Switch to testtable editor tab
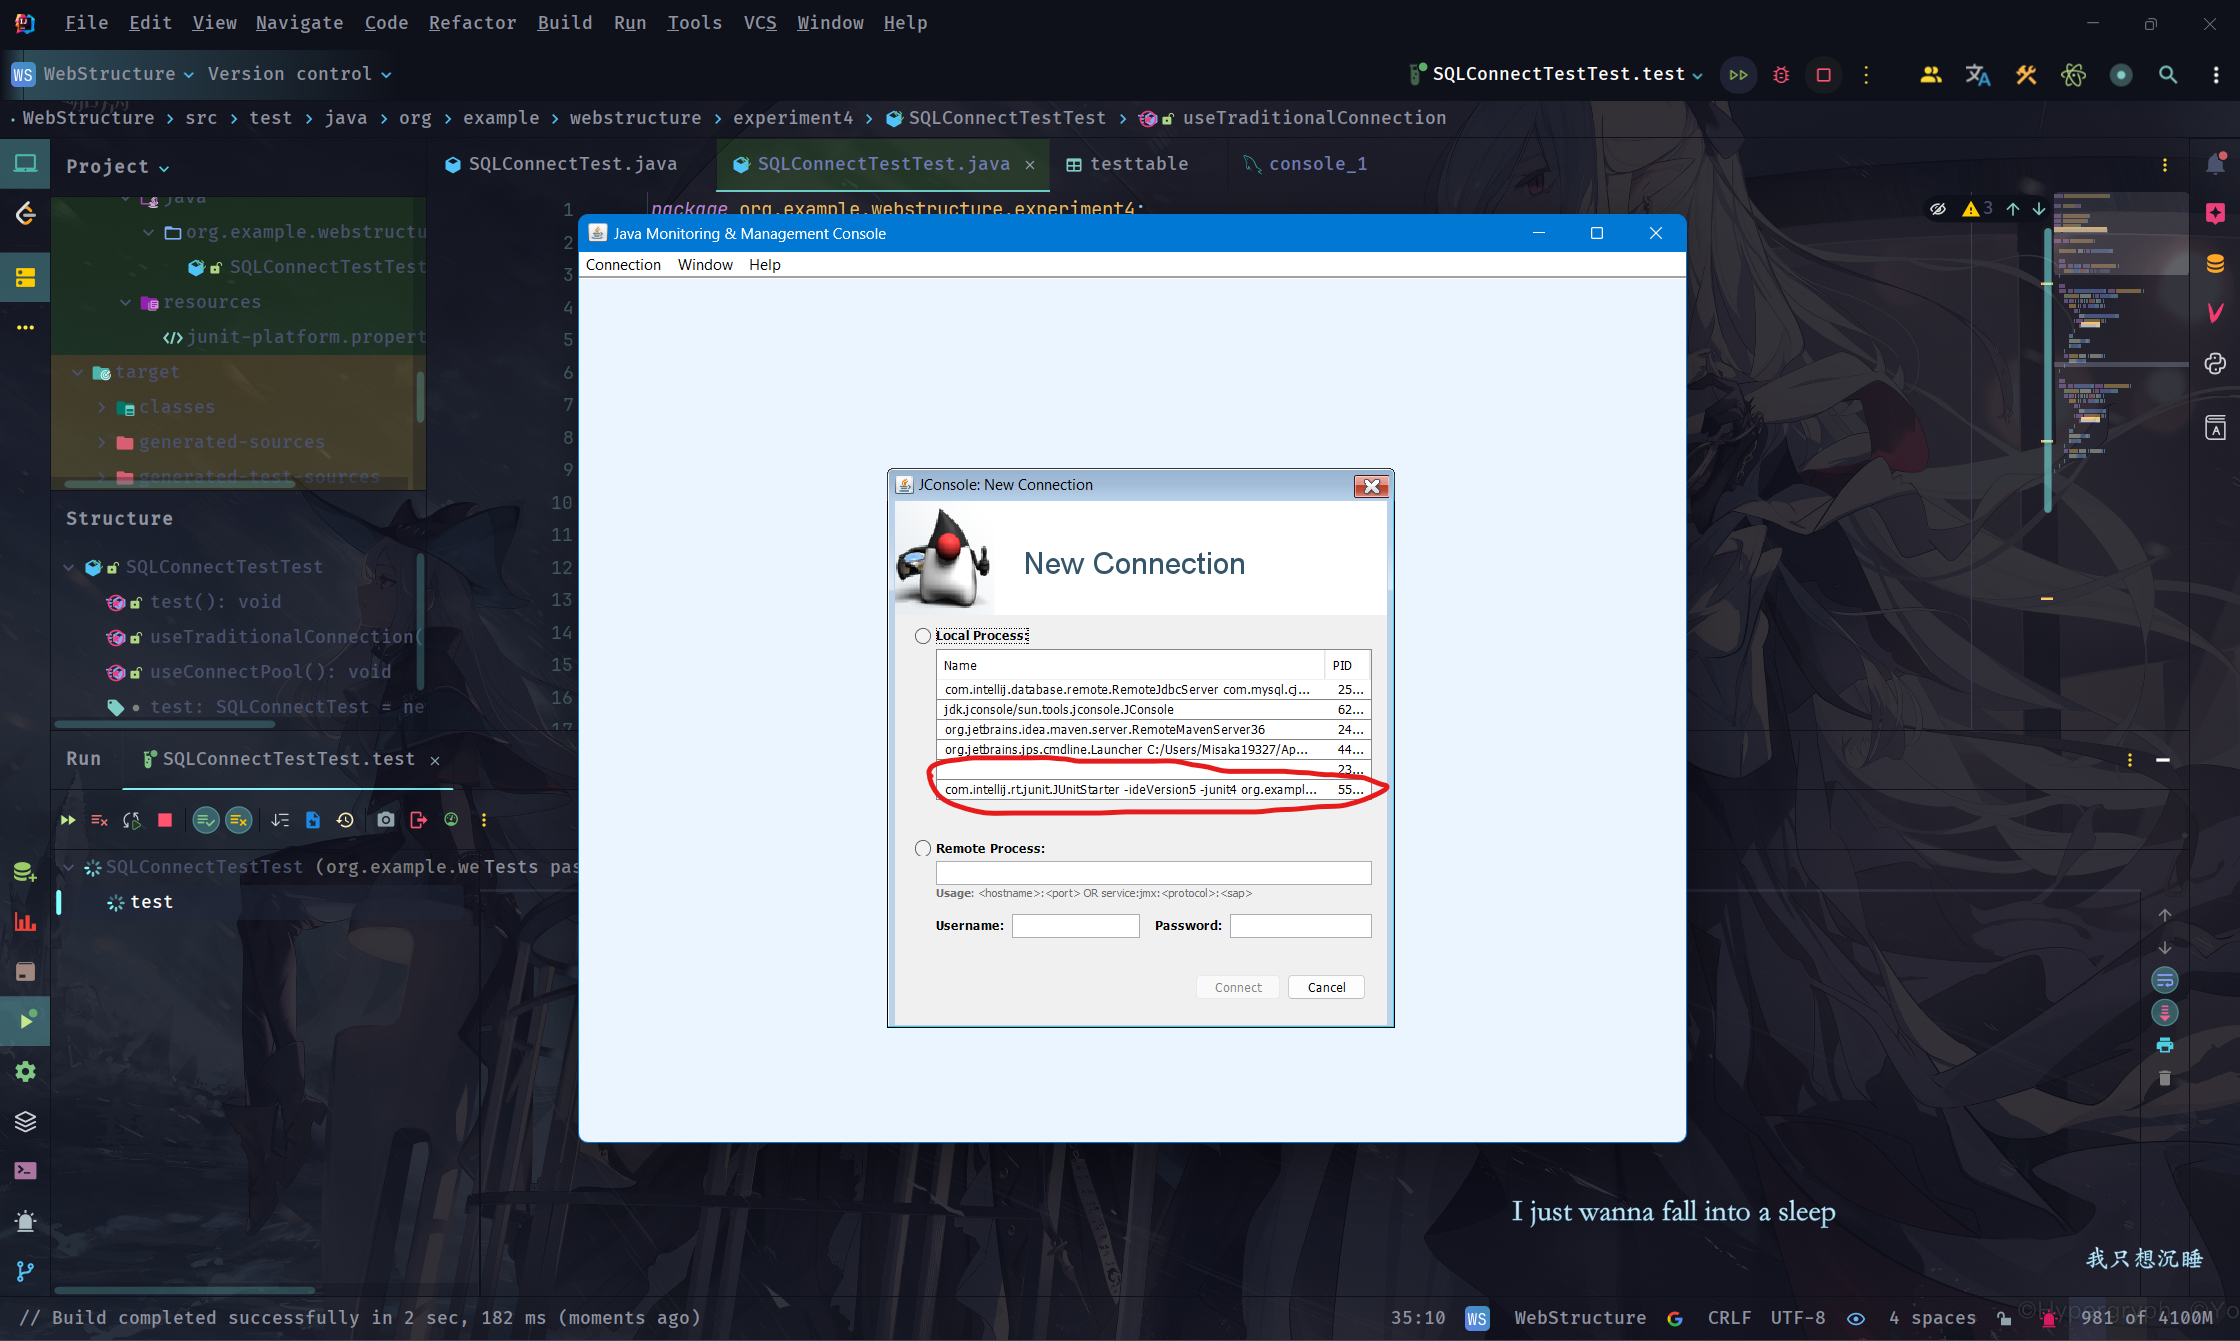Image resolution: width=2240 pixels, height=1341 pixels. tap(1128, 164)
